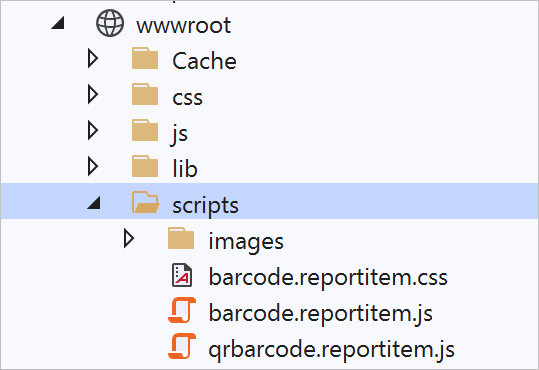
Task: Click the barcode.reportitem.js script file icon
Action: [x=182, y=311]
